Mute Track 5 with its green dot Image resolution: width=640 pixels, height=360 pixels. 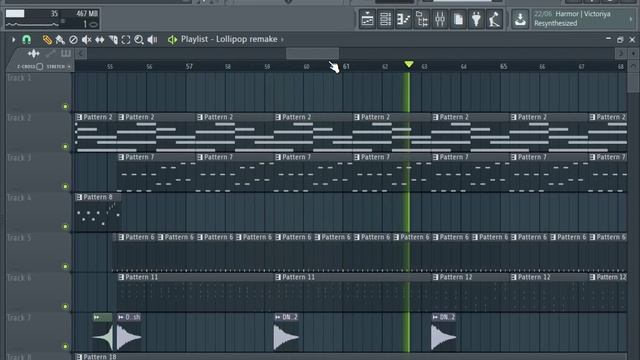point(65,267)
